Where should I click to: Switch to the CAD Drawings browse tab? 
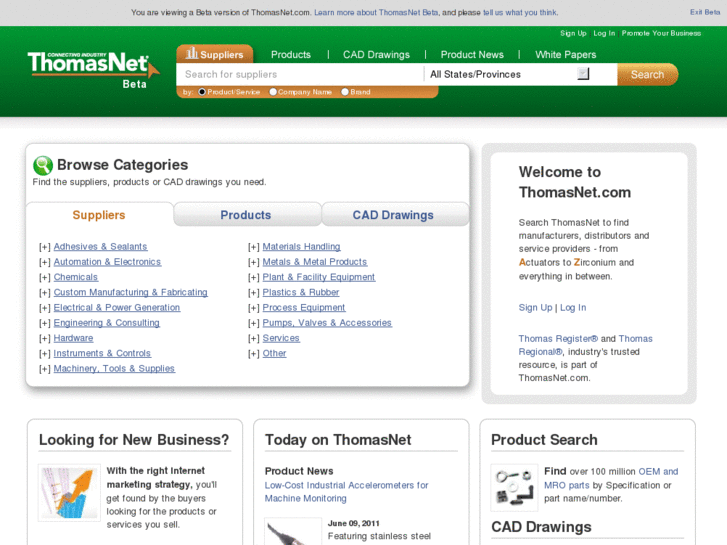[393, 215]
